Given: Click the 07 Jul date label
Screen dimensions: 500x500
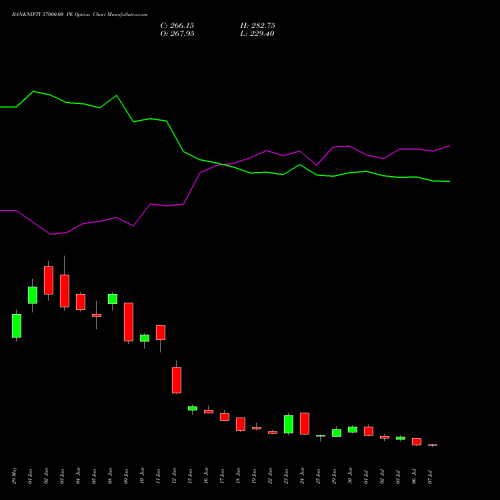Looking at the screenshot, I should tap(430, 477).
